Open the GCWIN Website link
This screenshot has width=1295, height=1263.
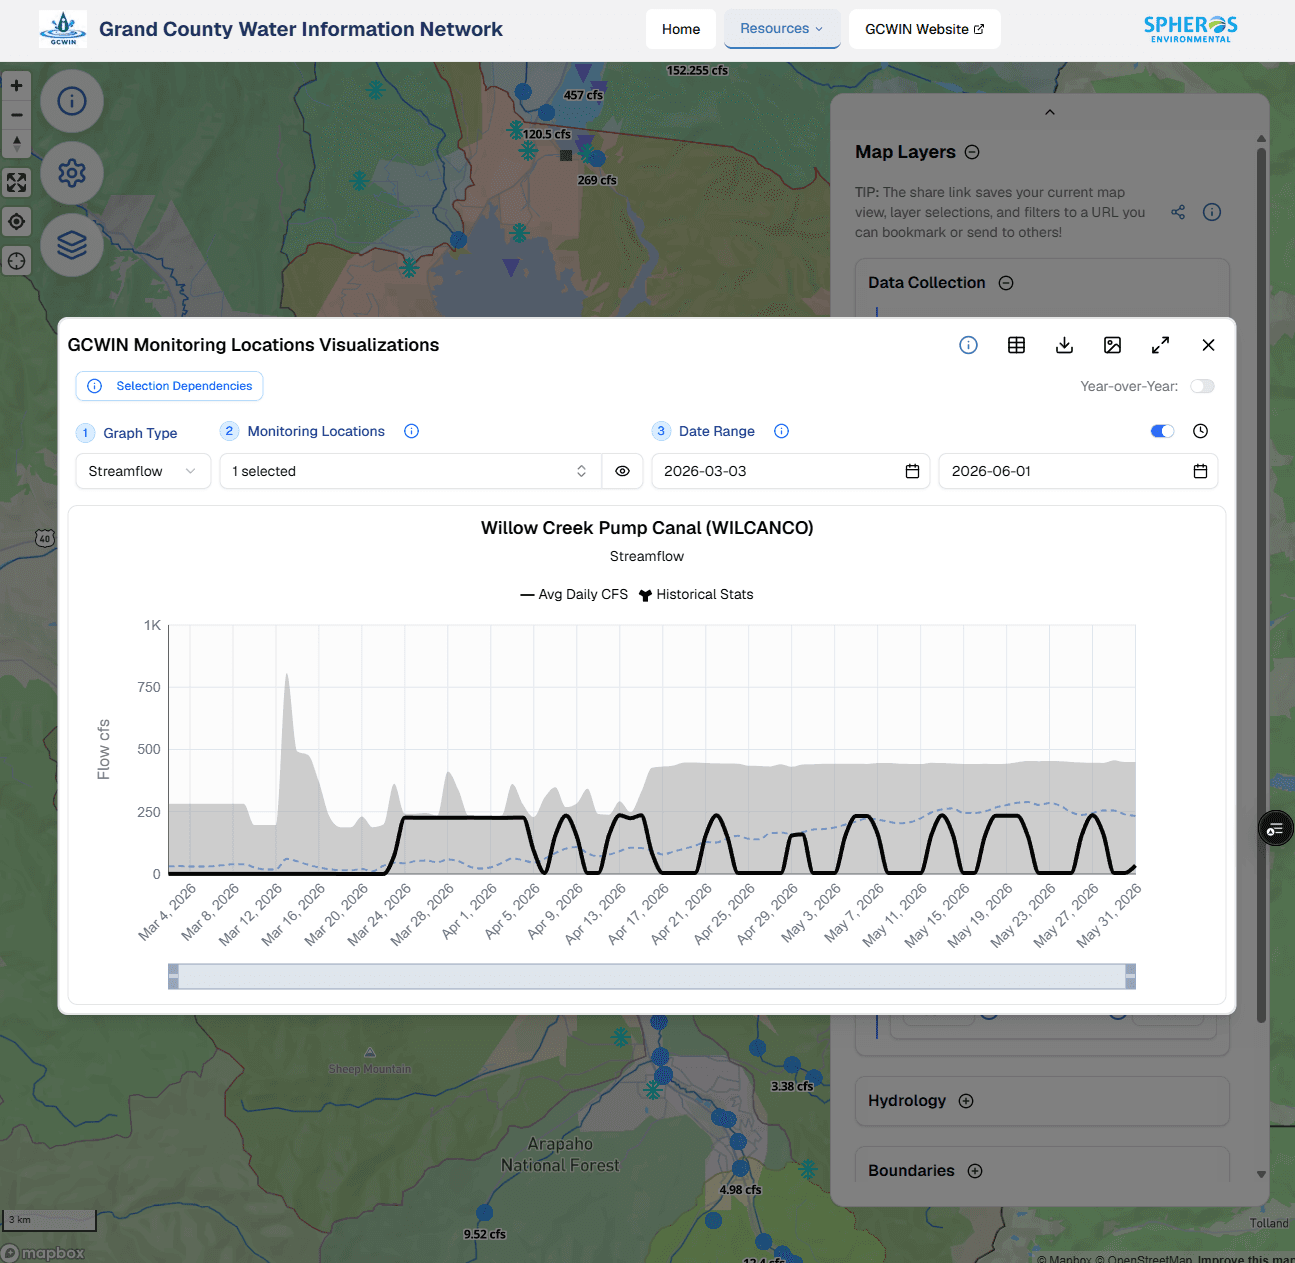point(925,29)
